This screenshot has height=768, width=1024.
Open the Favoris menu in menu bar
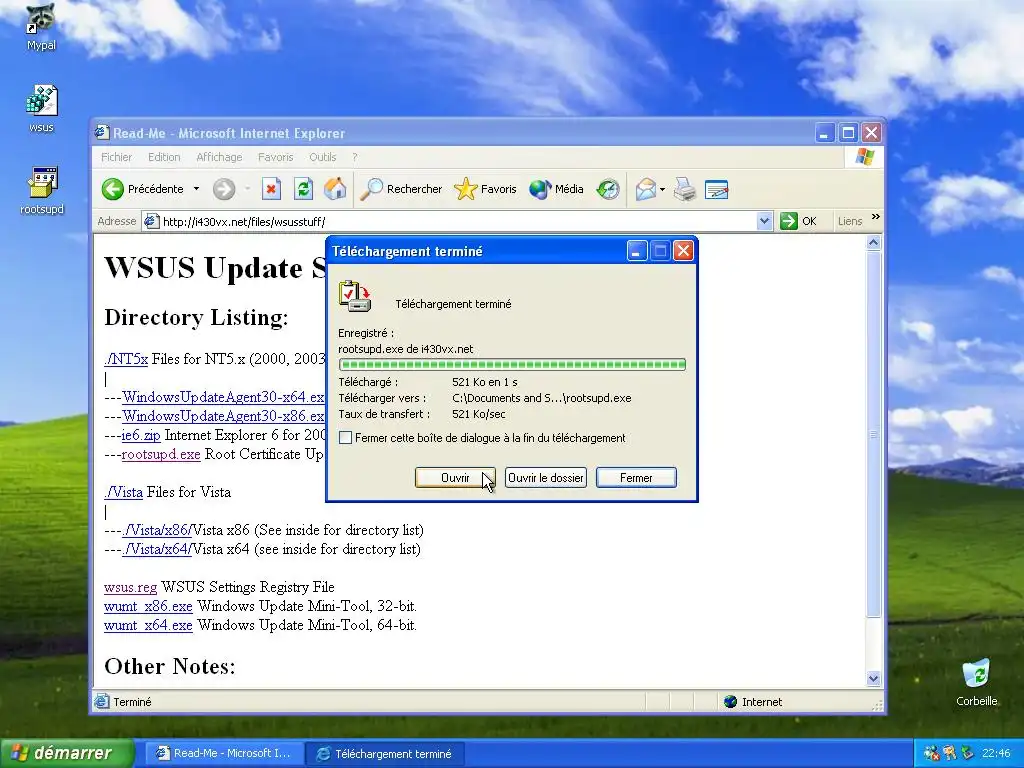point(276,157)
